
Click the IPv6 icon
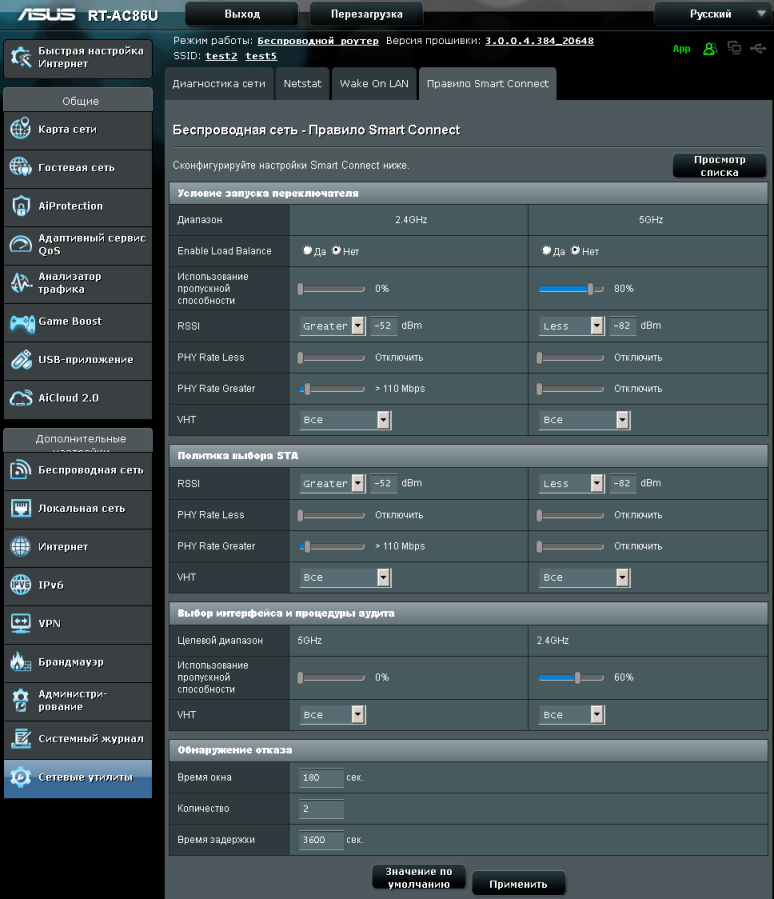coord(21,585)
